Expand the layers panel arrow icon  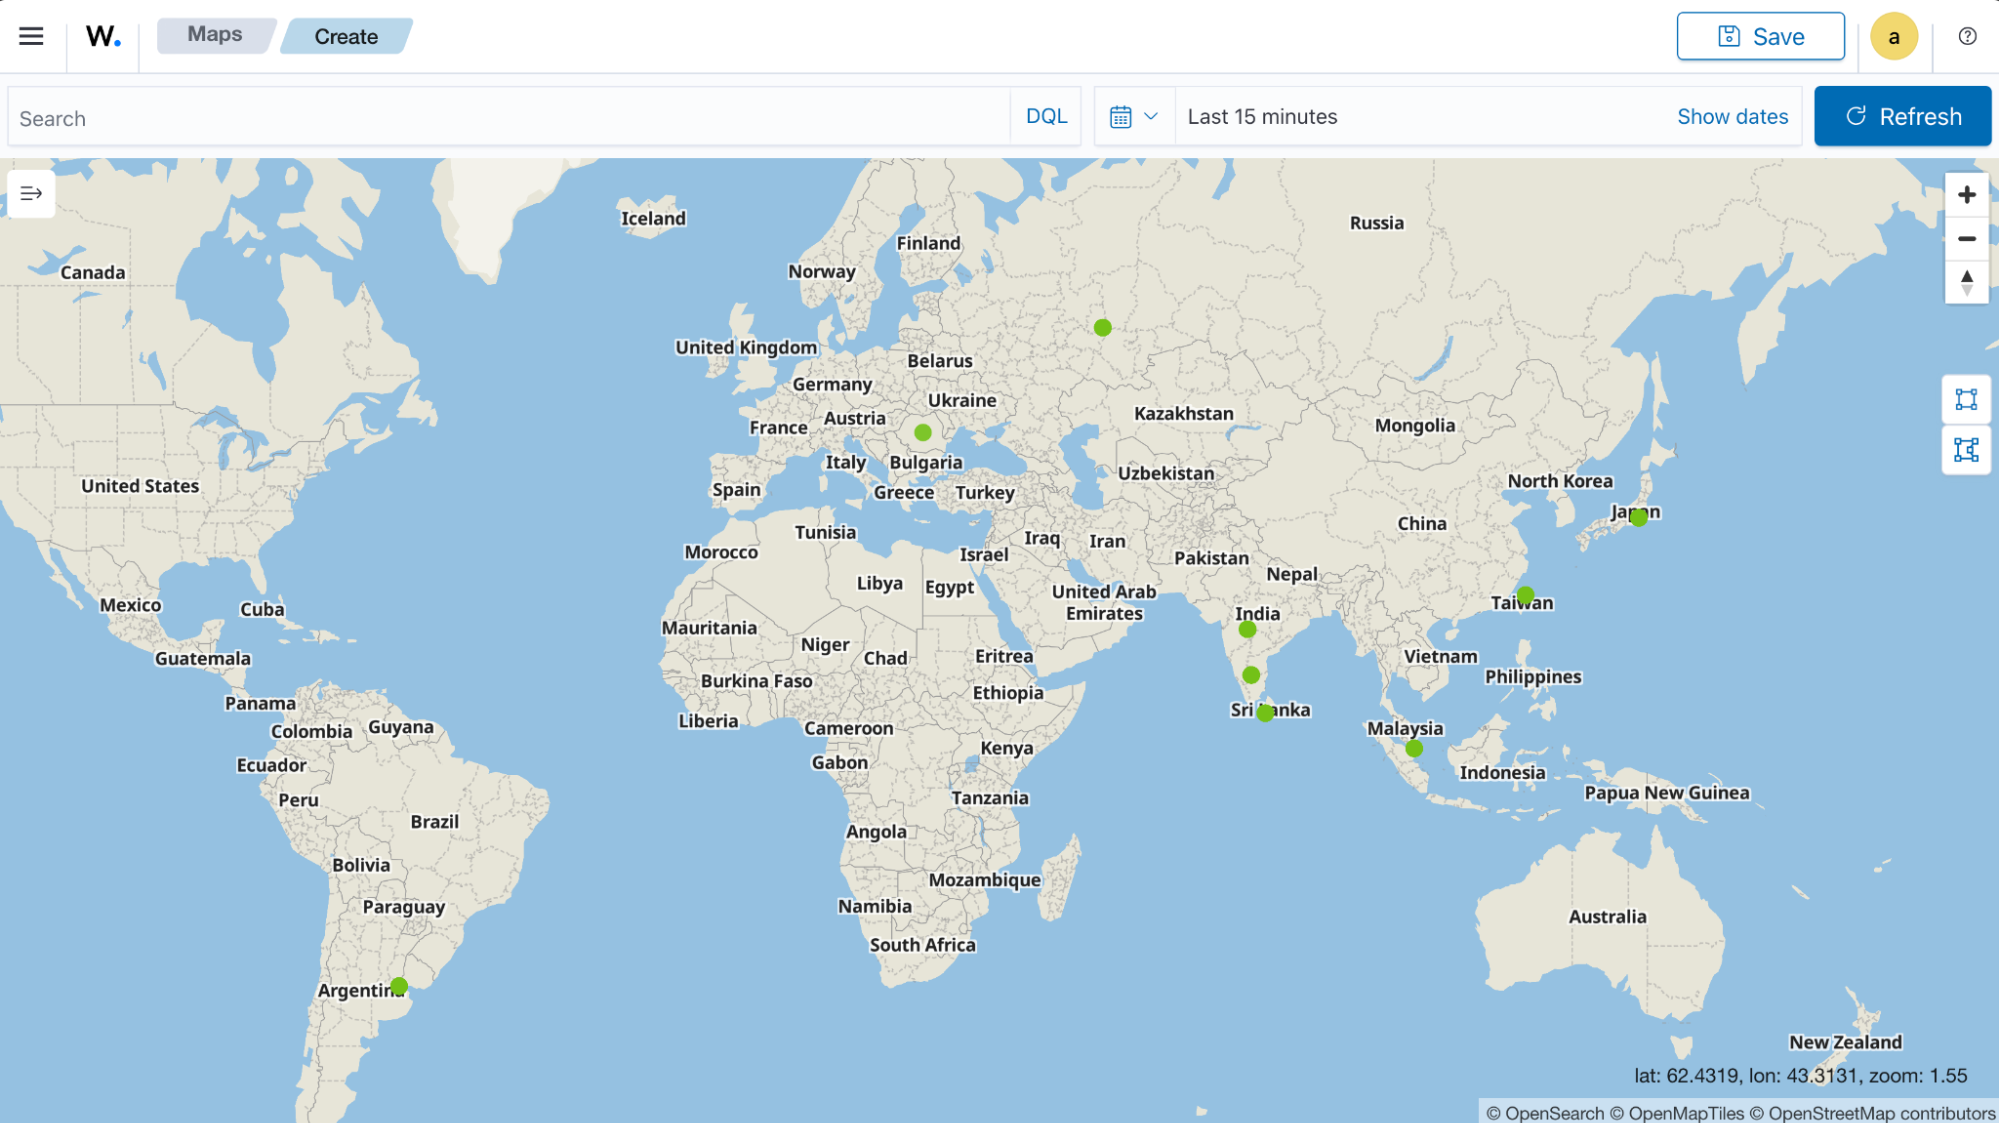[31, 193]
